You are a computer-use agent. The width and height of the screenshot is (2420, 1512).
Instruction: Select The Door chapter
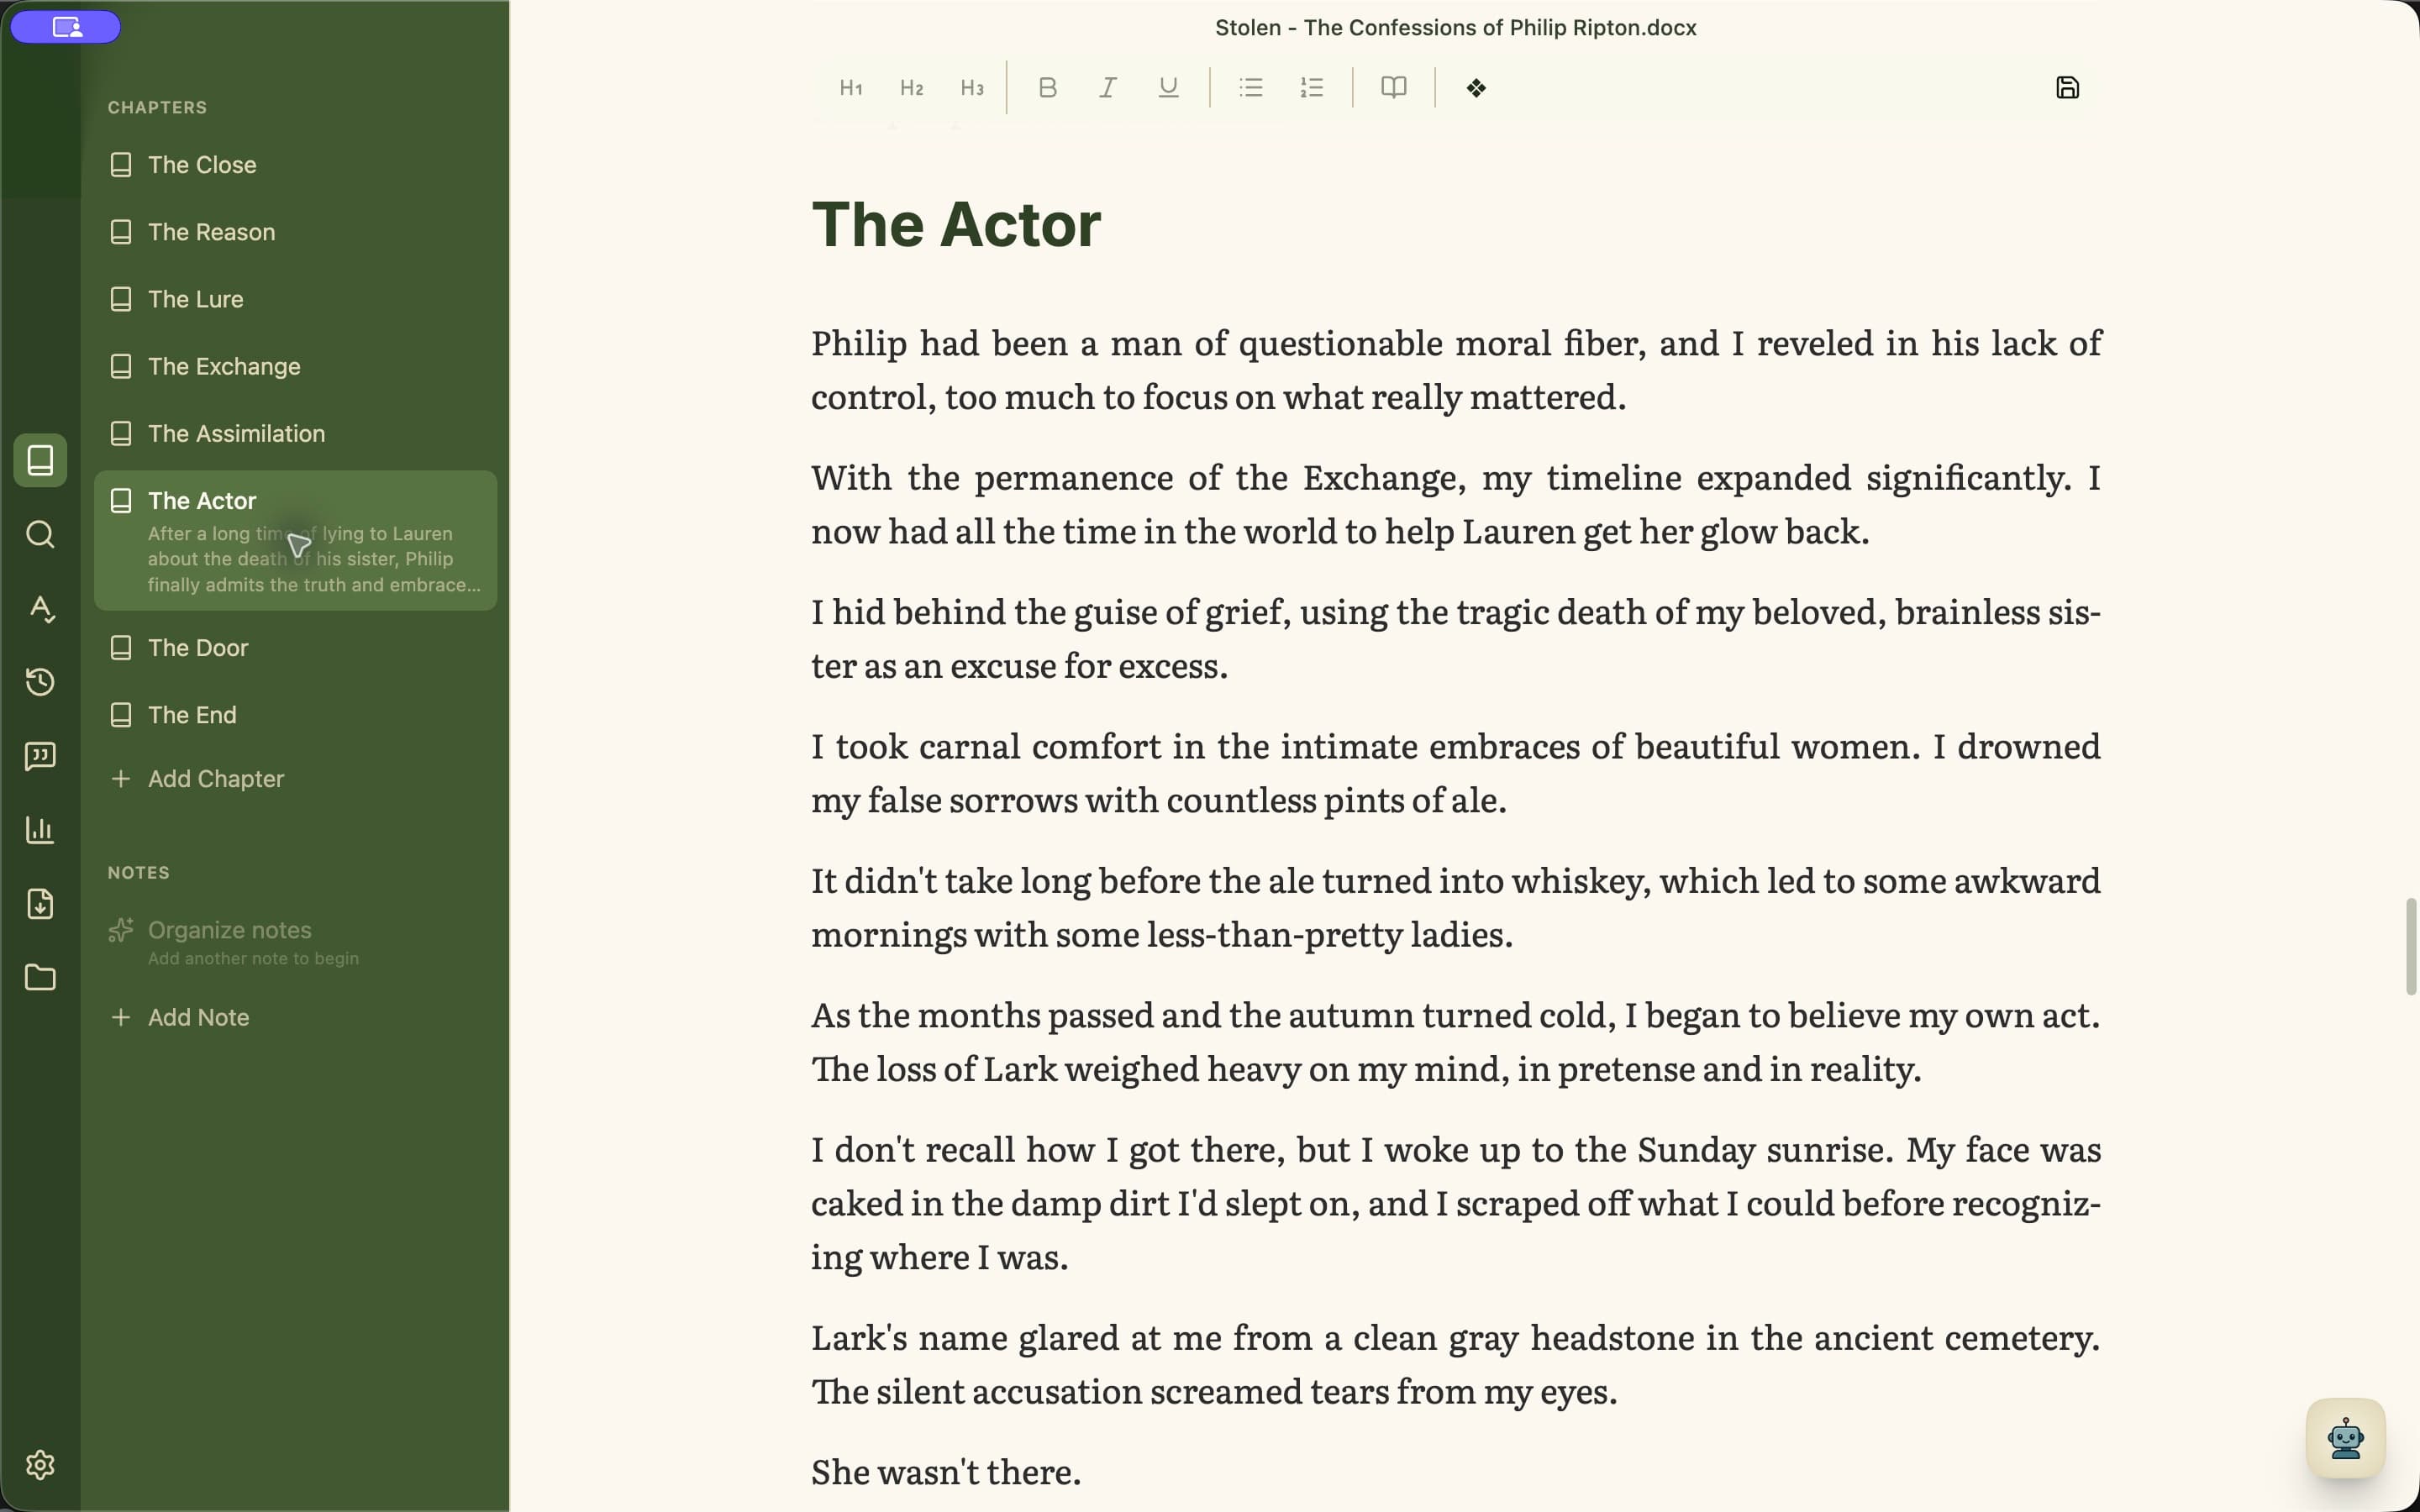click(295, 648)
